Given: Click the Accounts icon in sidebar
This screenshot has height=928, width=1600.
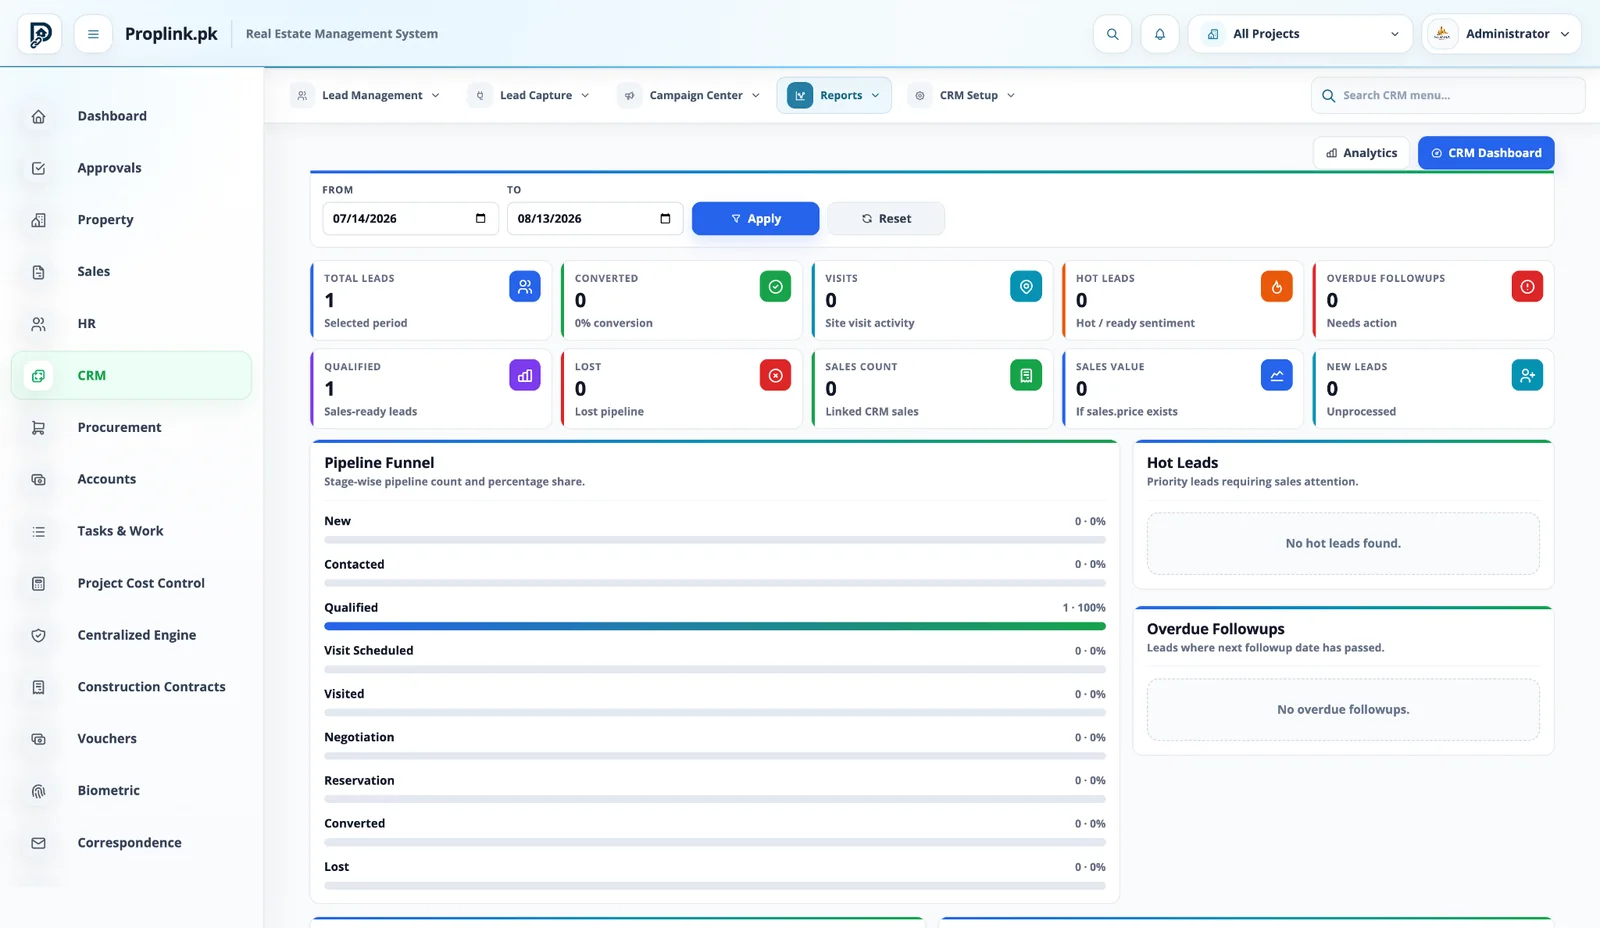Looking at the screenshot, I should pos(38,480).
